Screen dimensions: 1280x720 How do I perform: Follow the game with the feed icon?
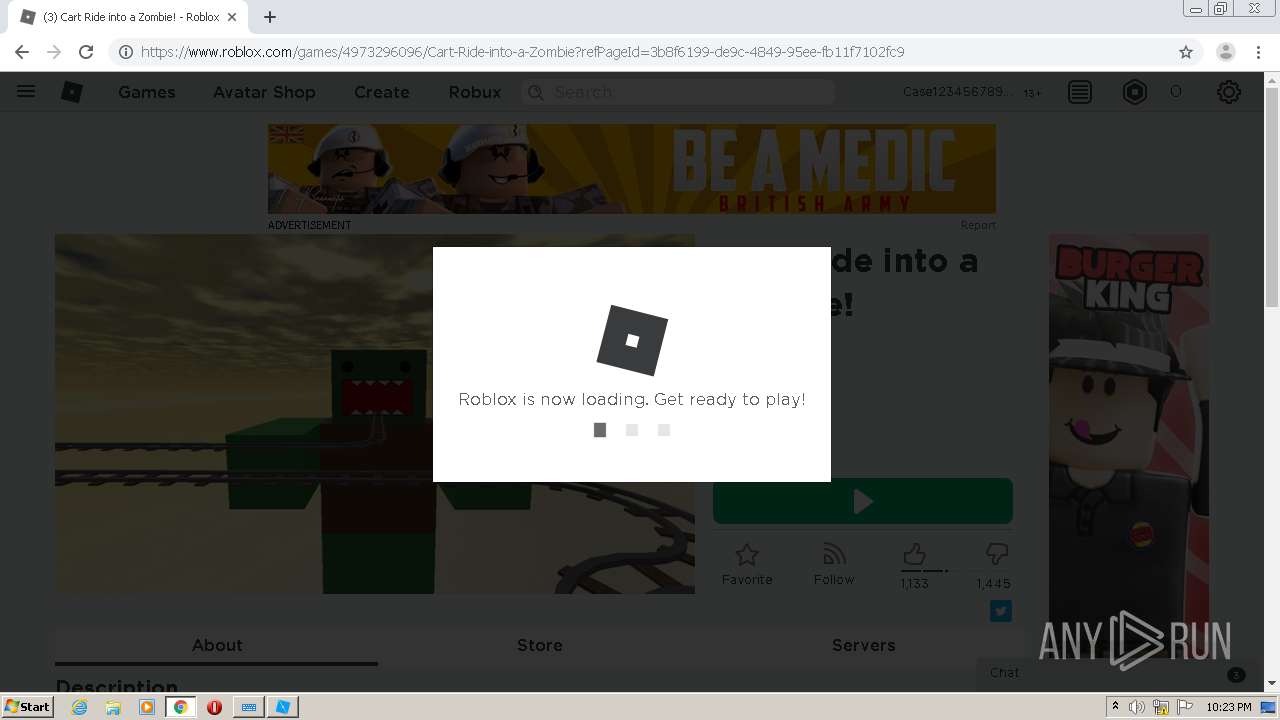coord(834,555)
